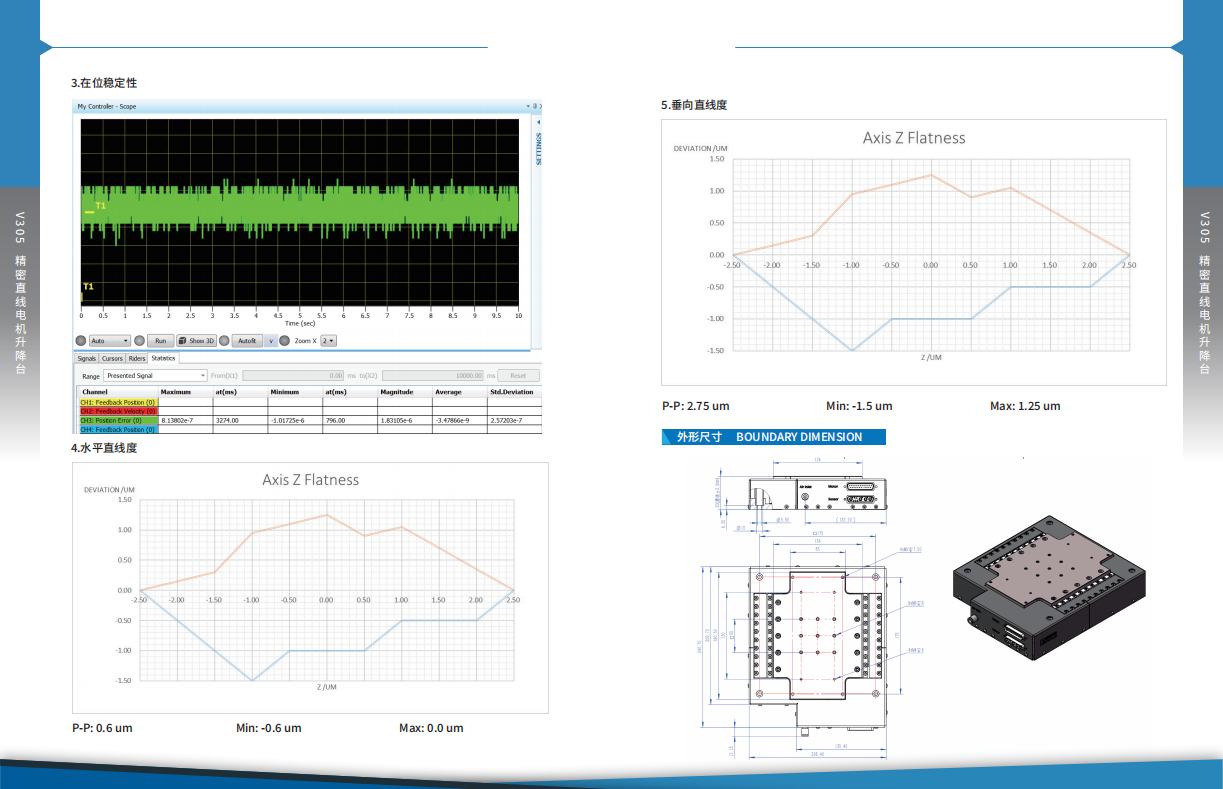Viewport: 1223px width, 789px height.
Task: Click the Magnitude column header
Action: (x=405, y=392)
